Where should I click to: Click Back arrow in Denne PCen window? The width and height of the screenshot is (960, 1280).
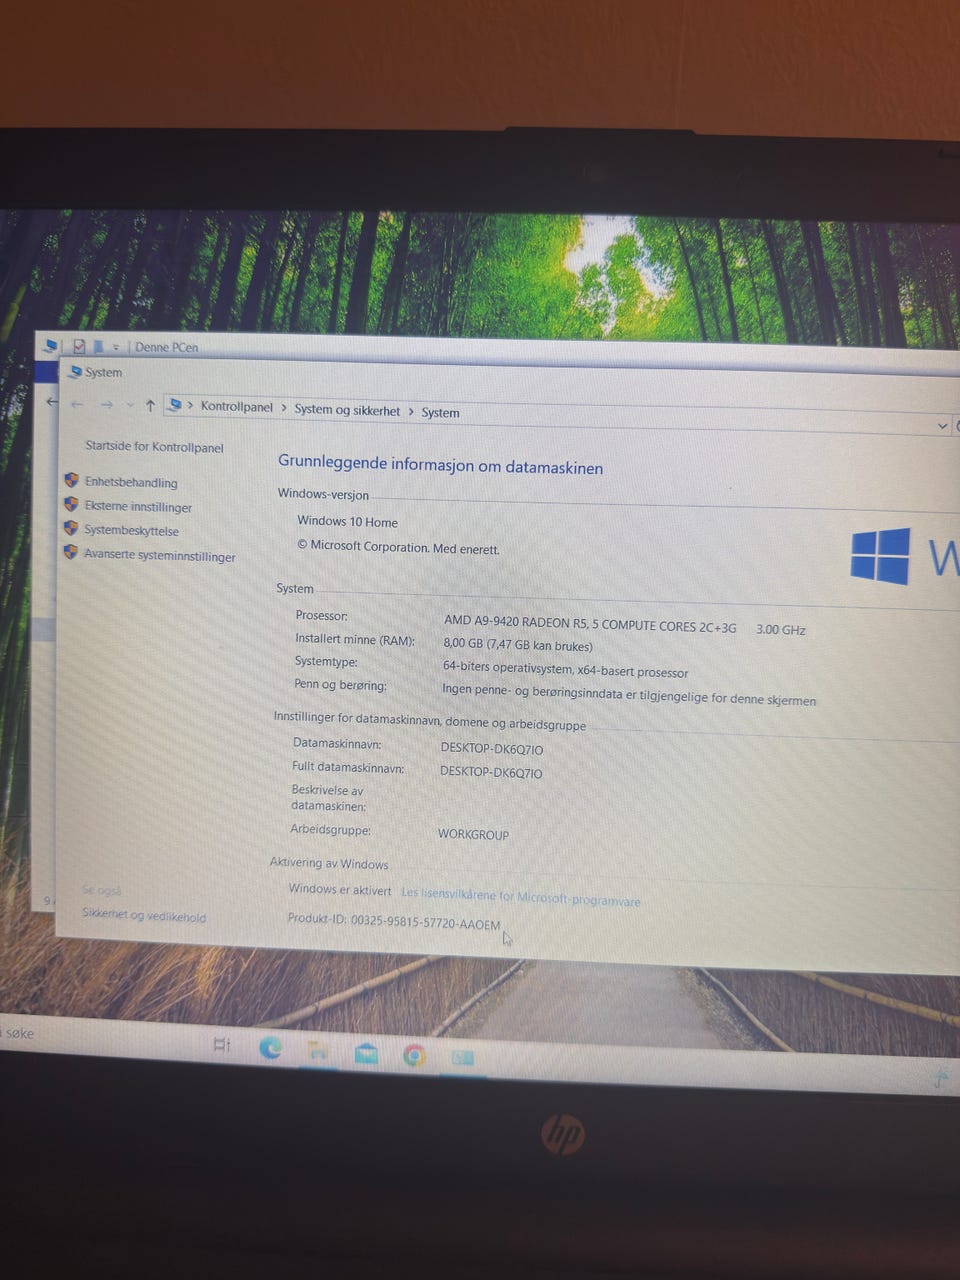pyautogui.click(x=52, y=402)
